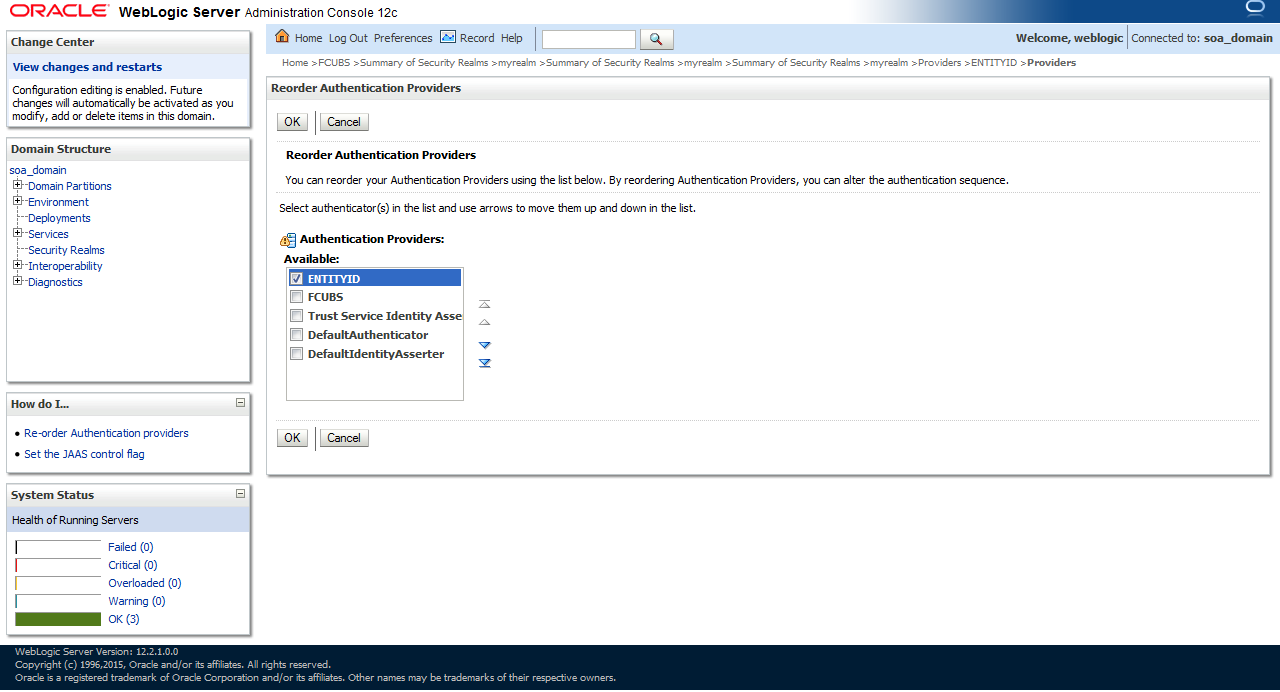Open Help in the toolbar
This screenshot has width=1280, height=692.
pos(512,38)
